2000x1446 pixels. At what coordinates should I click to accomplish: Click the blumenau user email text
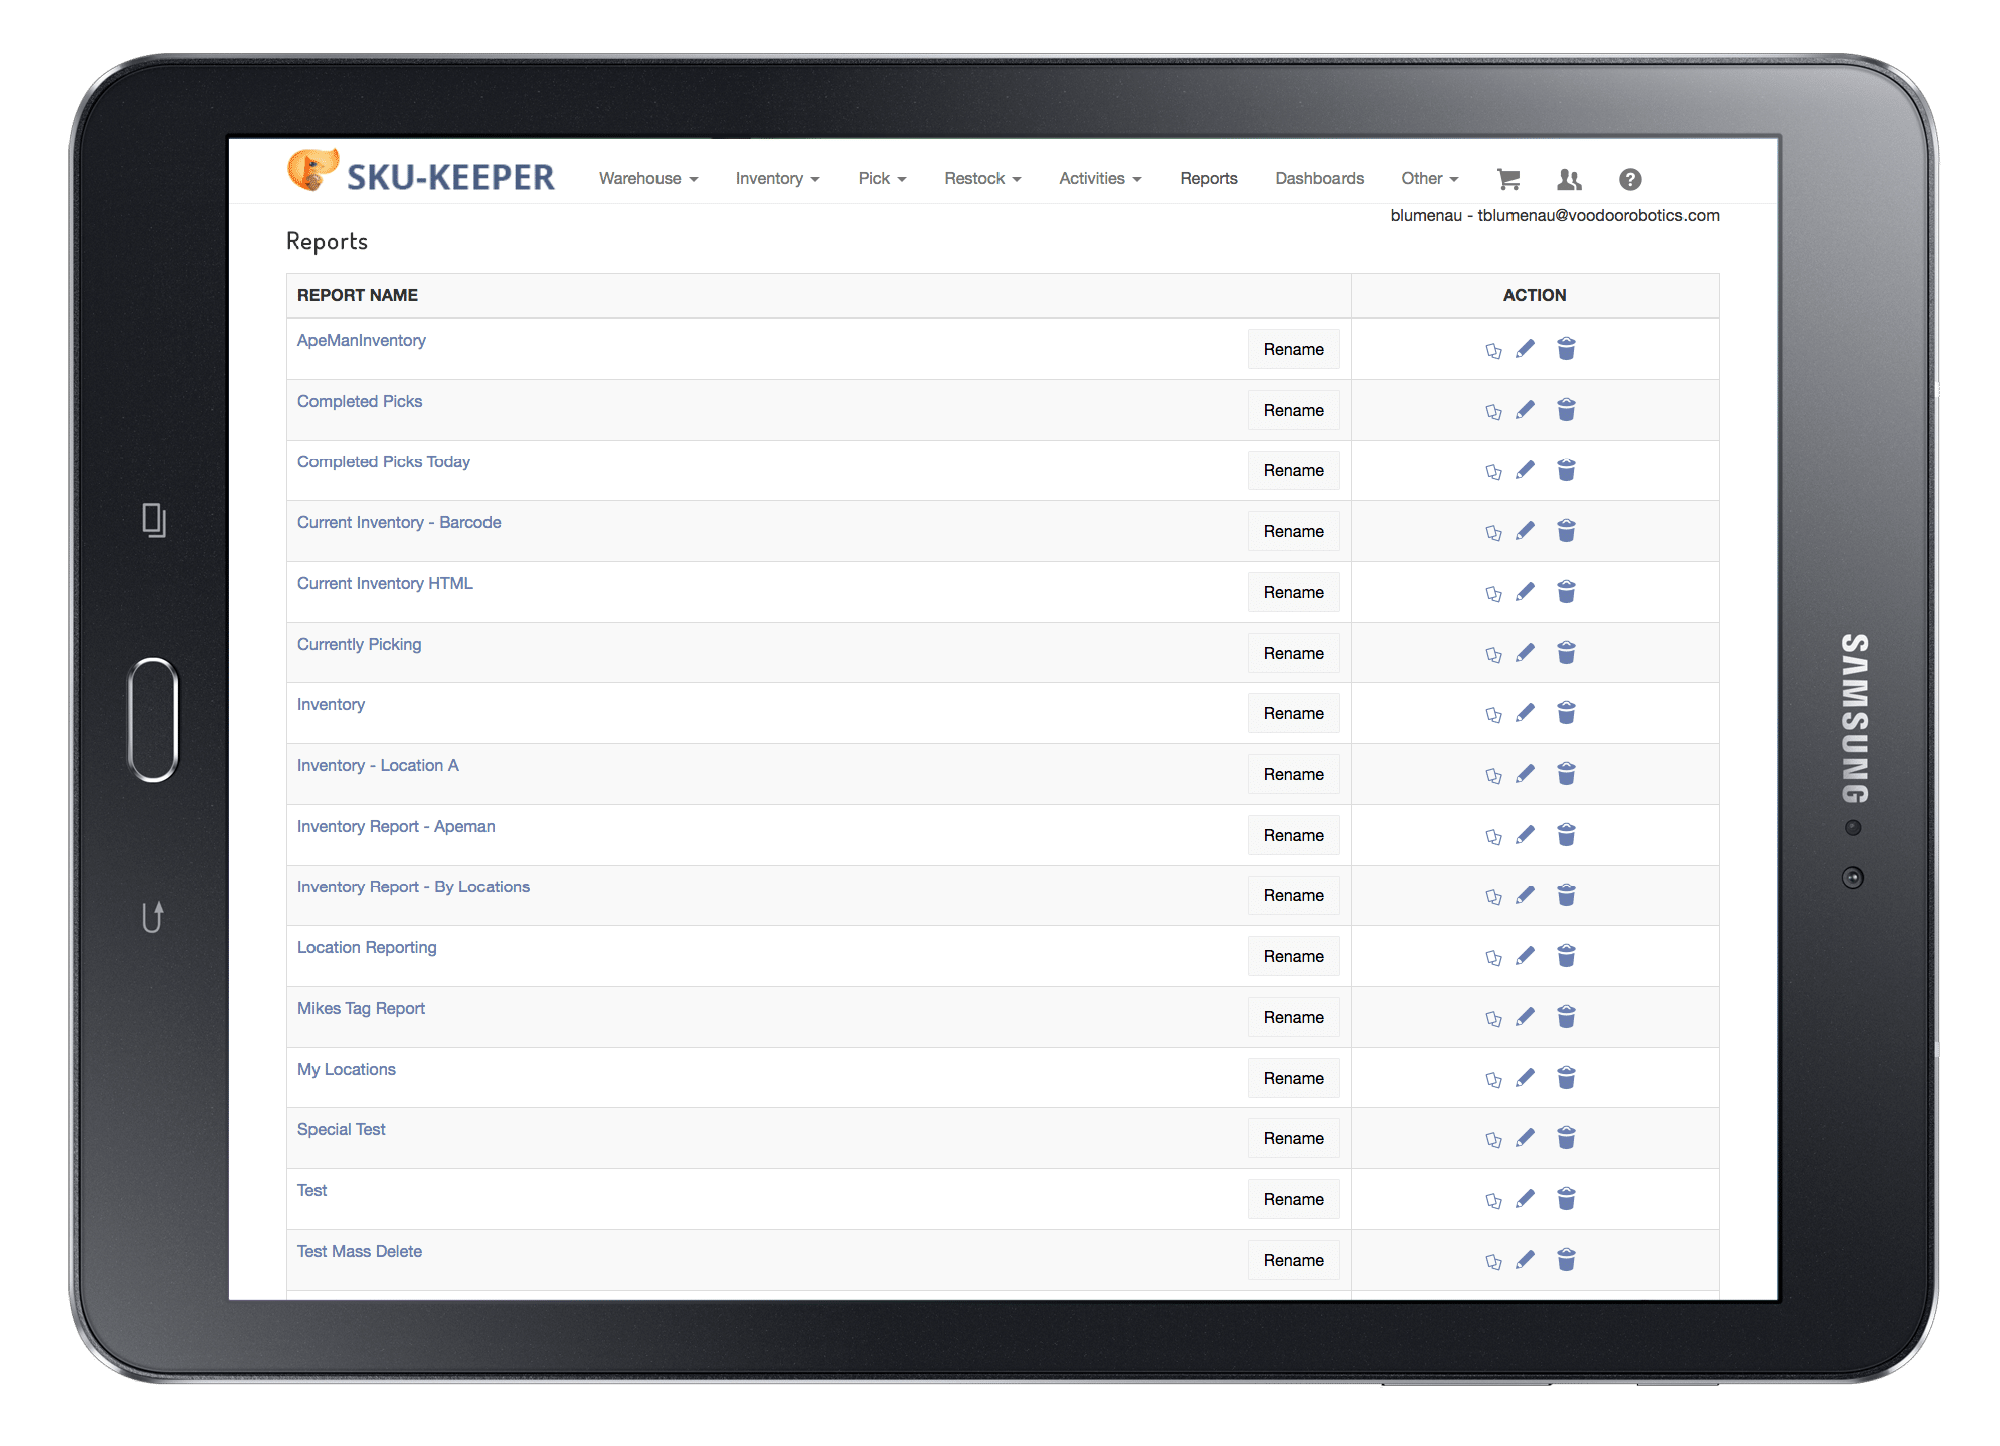[x=1554, y=215]
